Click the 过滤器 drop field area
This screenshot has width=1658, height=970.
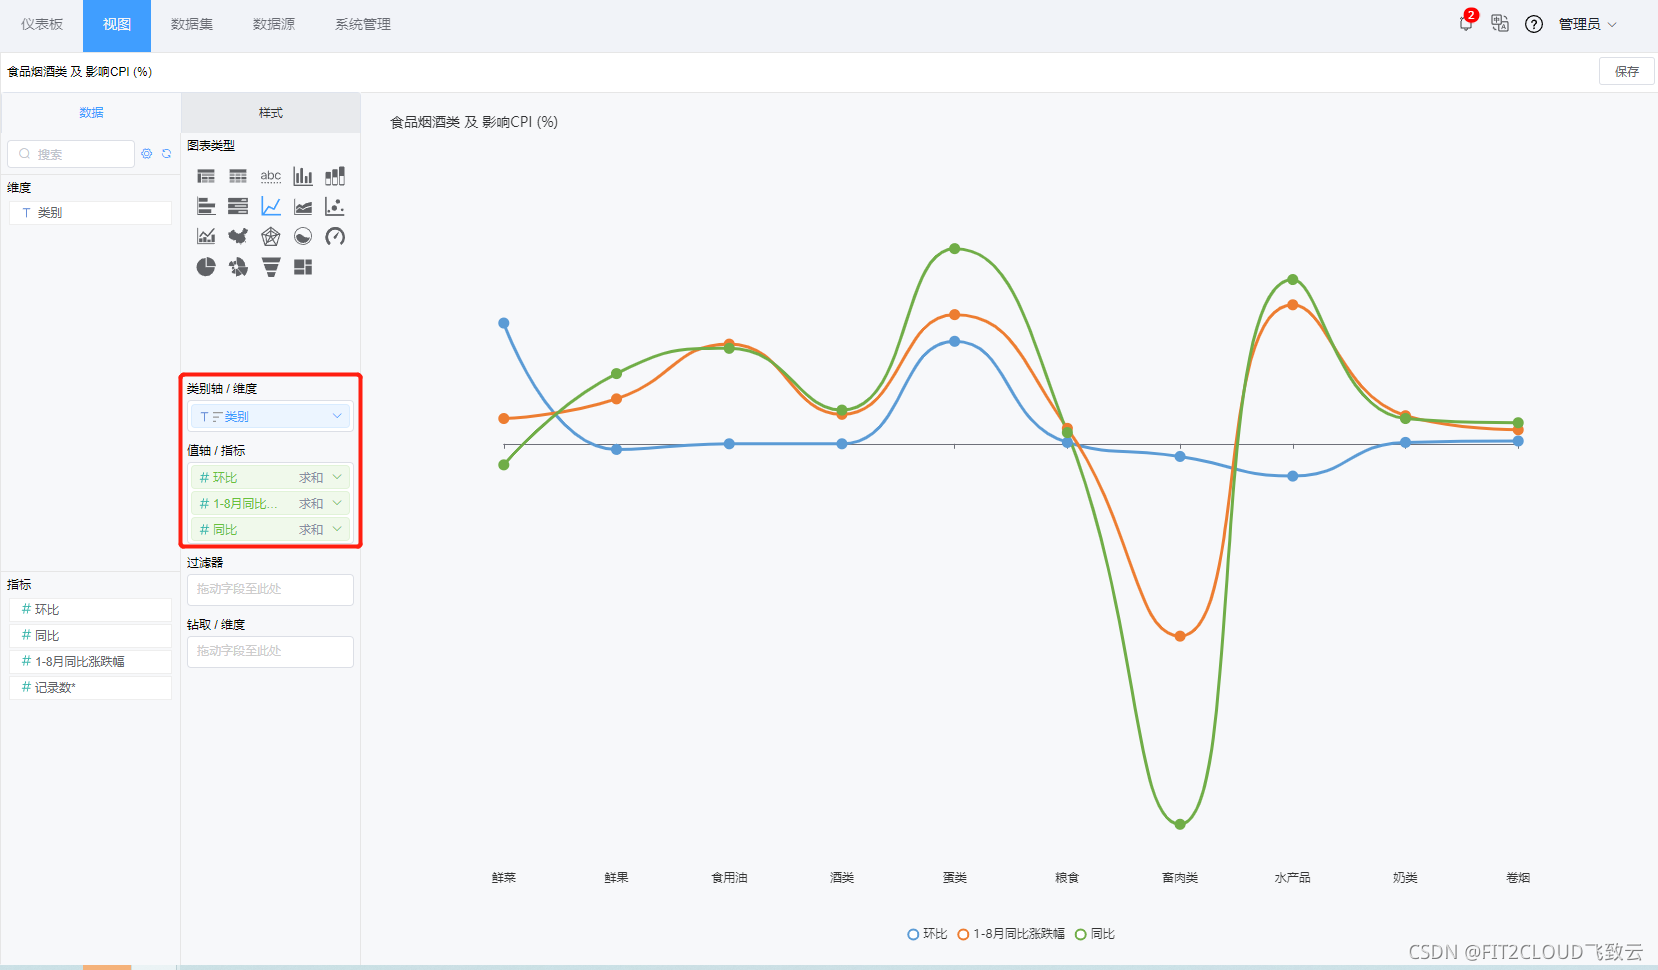point(270,589)
